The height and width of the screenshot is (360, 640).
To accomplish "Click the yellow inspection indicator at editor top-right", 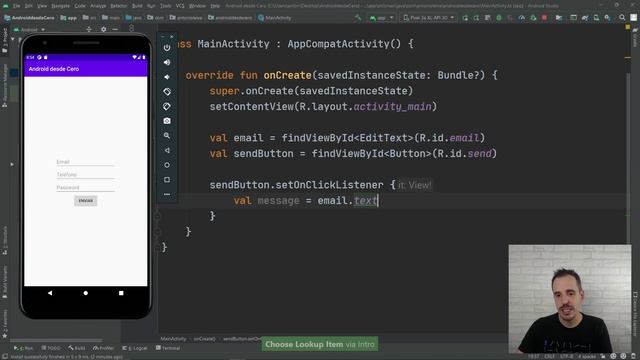I will (628, 27).
